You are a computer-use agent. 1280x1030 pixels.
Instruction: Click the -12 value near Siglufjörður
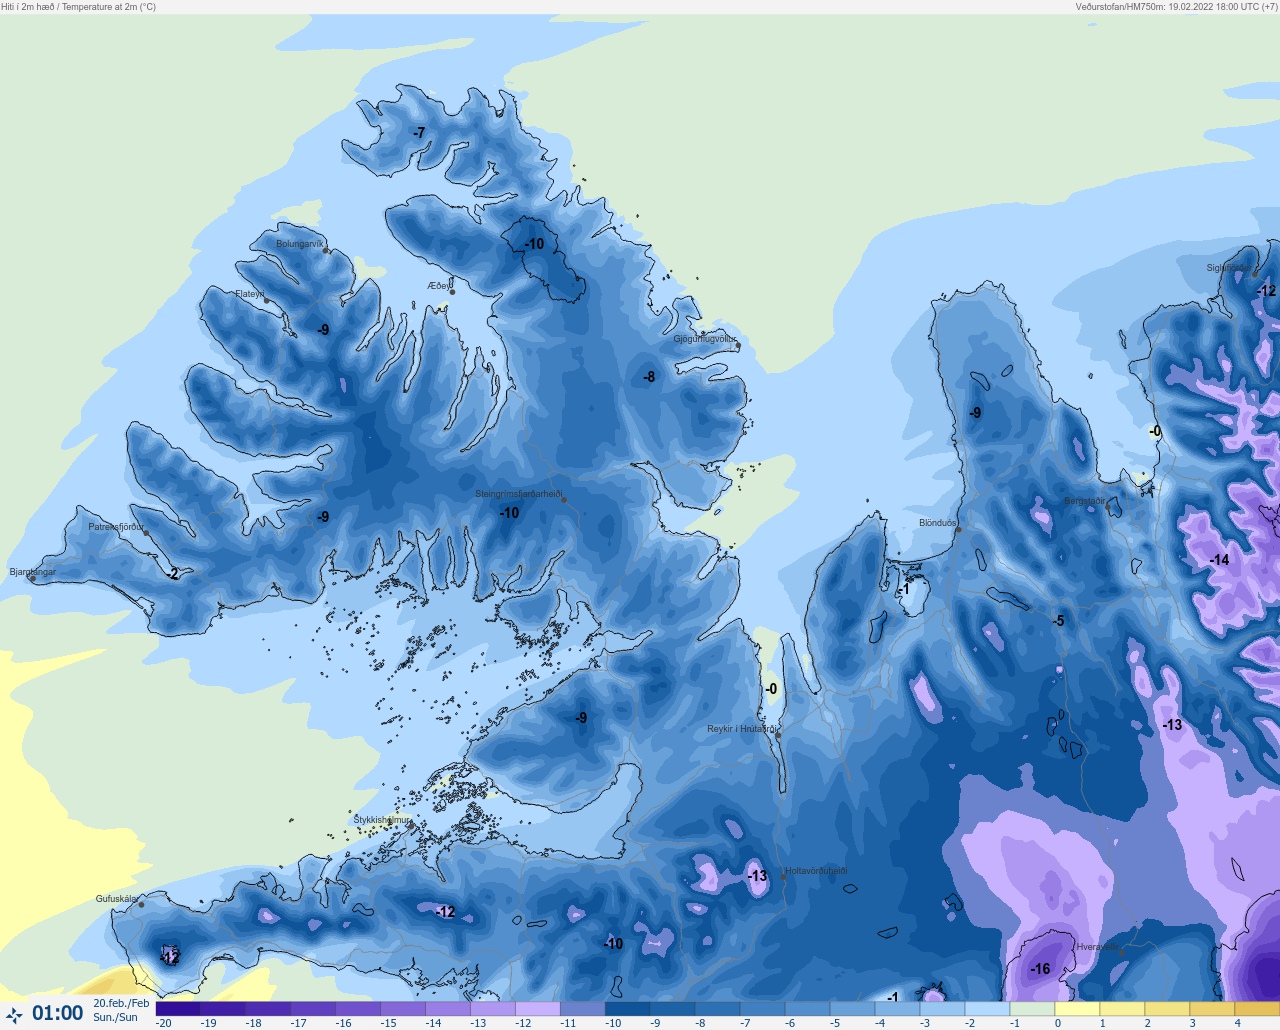point(1266,291)
